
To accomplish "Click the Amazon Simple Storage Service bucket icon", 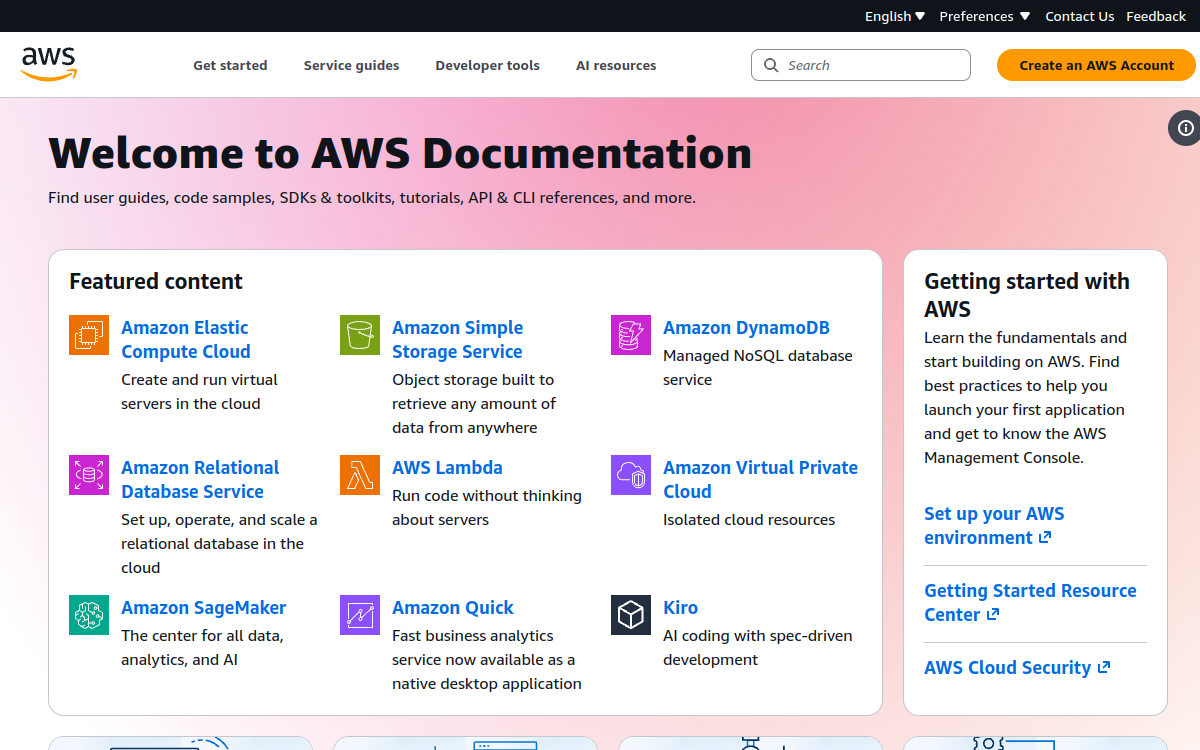I will (360, 335).
